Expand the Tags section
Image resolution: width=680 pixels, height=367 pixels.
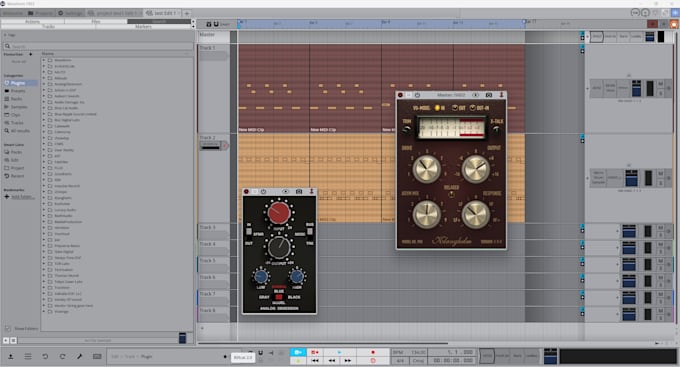(10, 35)
